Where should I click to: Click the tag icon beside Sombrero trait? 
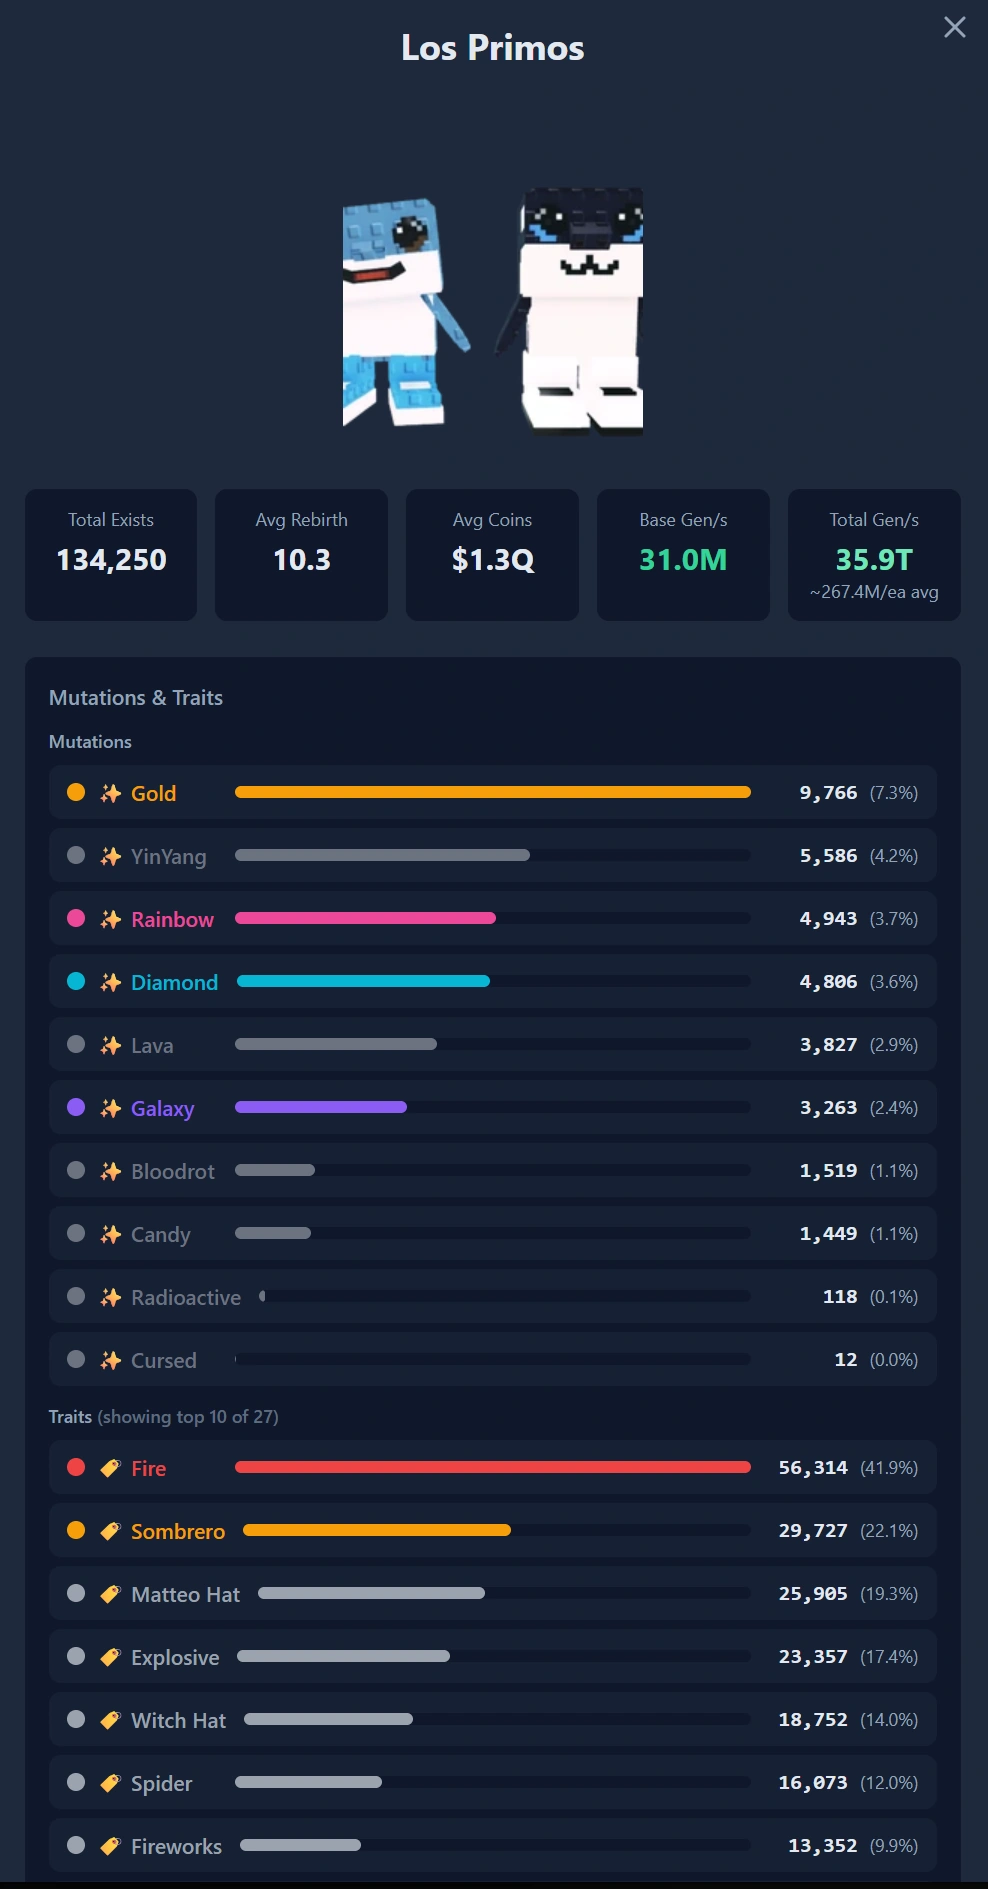111,1532
